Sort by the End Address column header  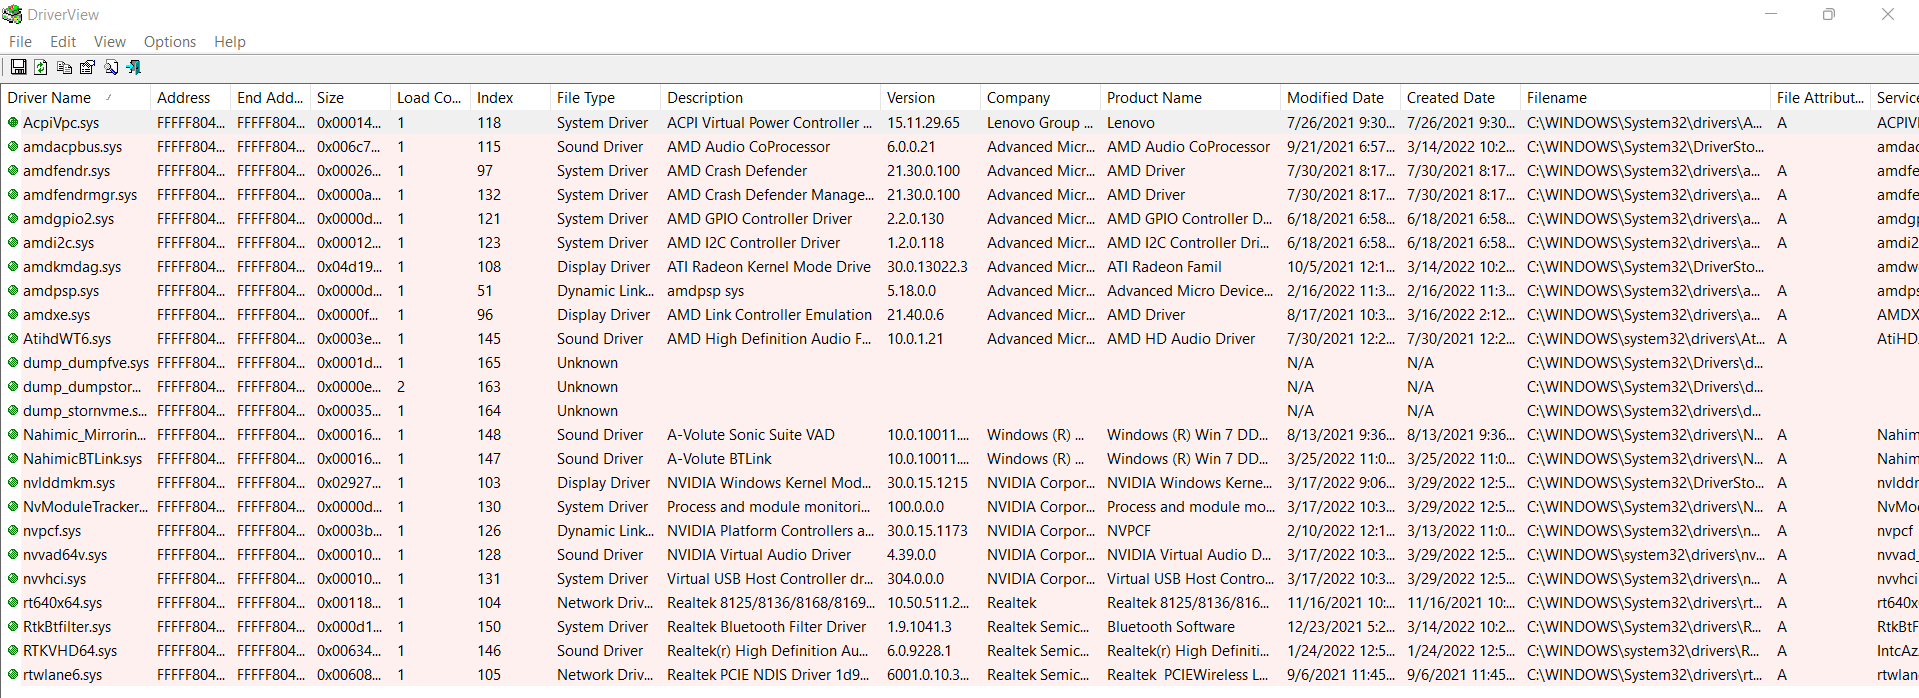270,97
